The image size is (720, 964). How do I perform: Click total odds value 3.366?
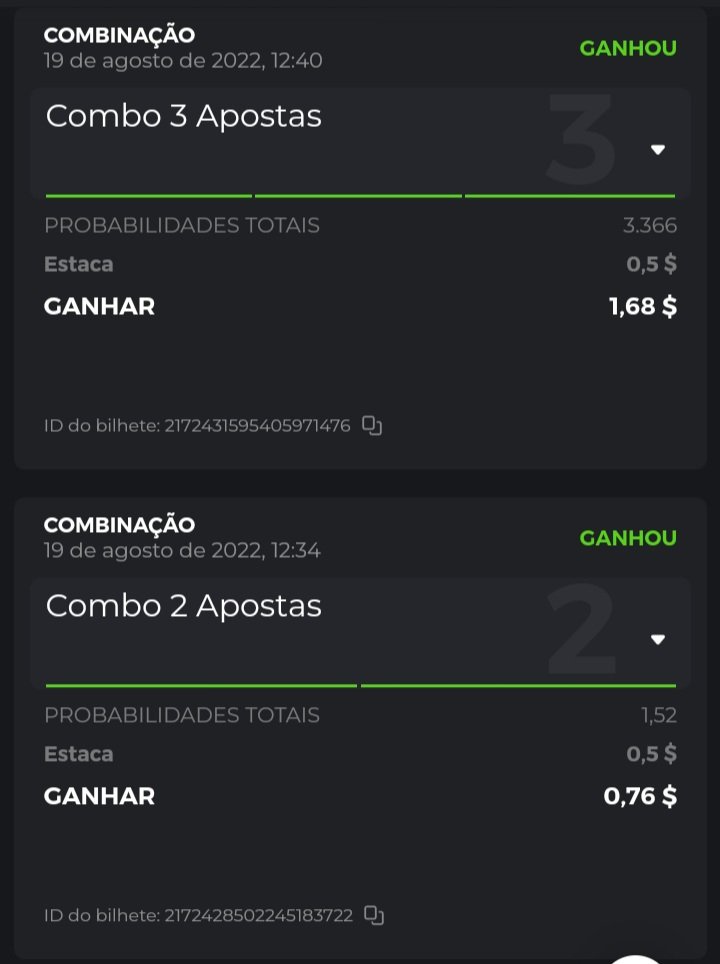(650, 226)
